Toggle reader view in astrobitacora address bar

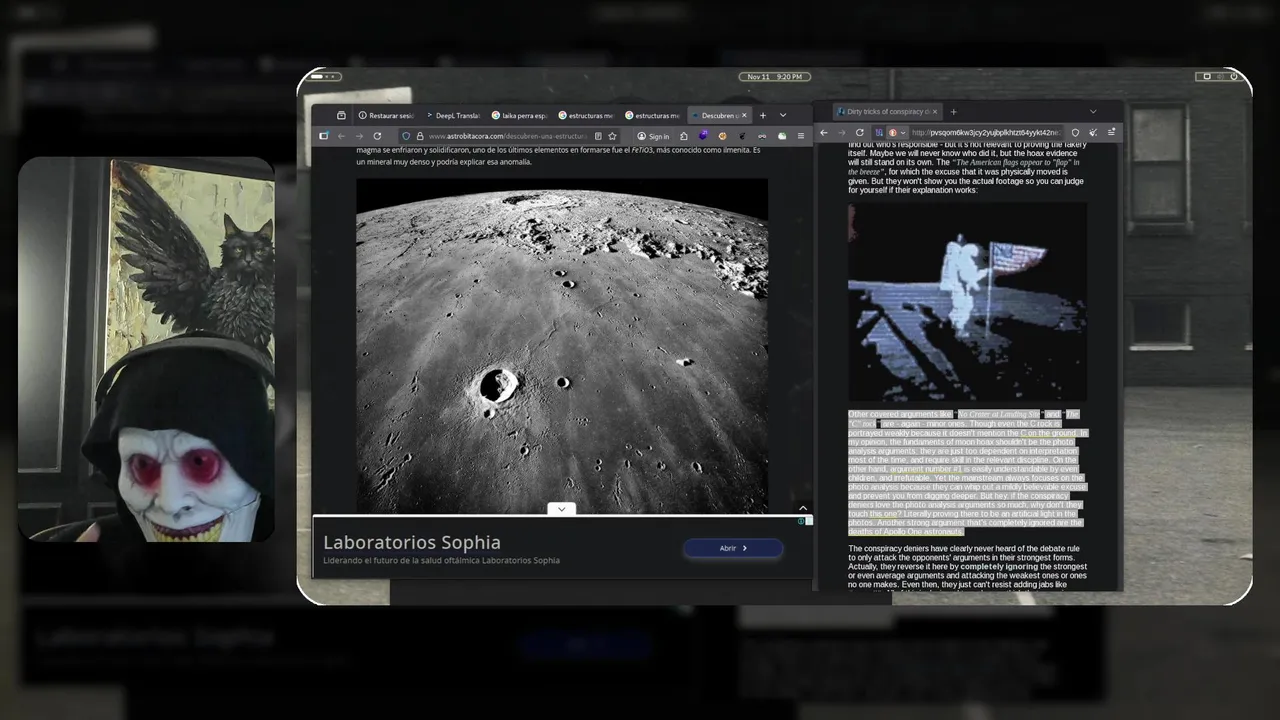(x=598, y=136)
